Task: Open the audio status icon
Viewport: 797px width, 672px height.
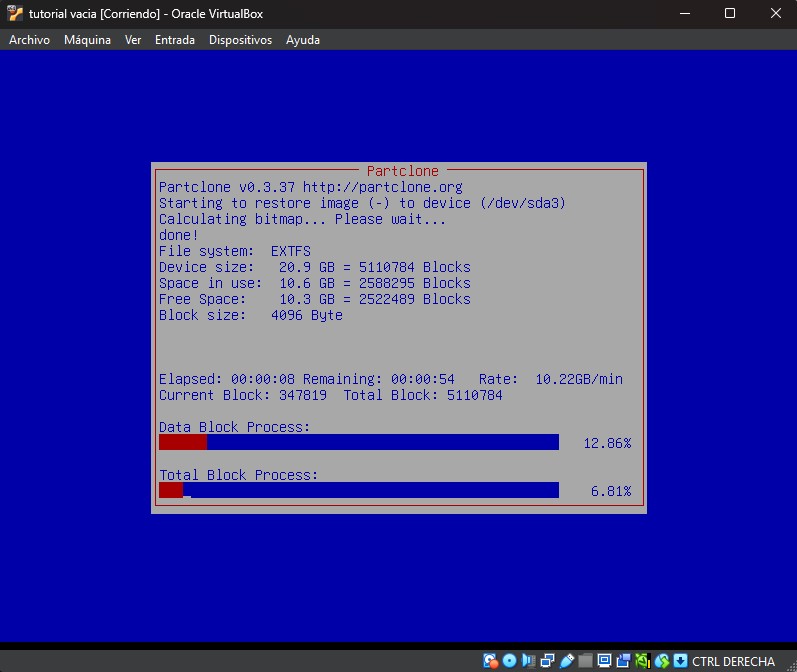Action: 529,661
